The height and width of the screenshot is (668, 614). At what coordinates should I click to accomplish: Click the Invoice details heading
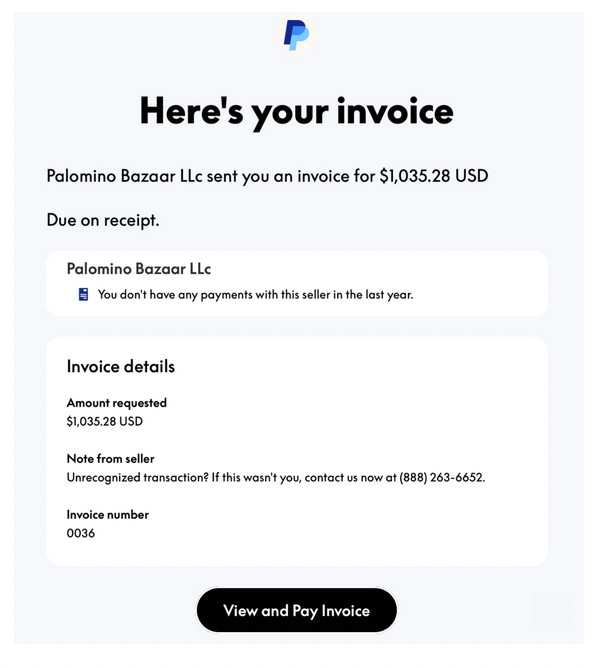[121, 366]
